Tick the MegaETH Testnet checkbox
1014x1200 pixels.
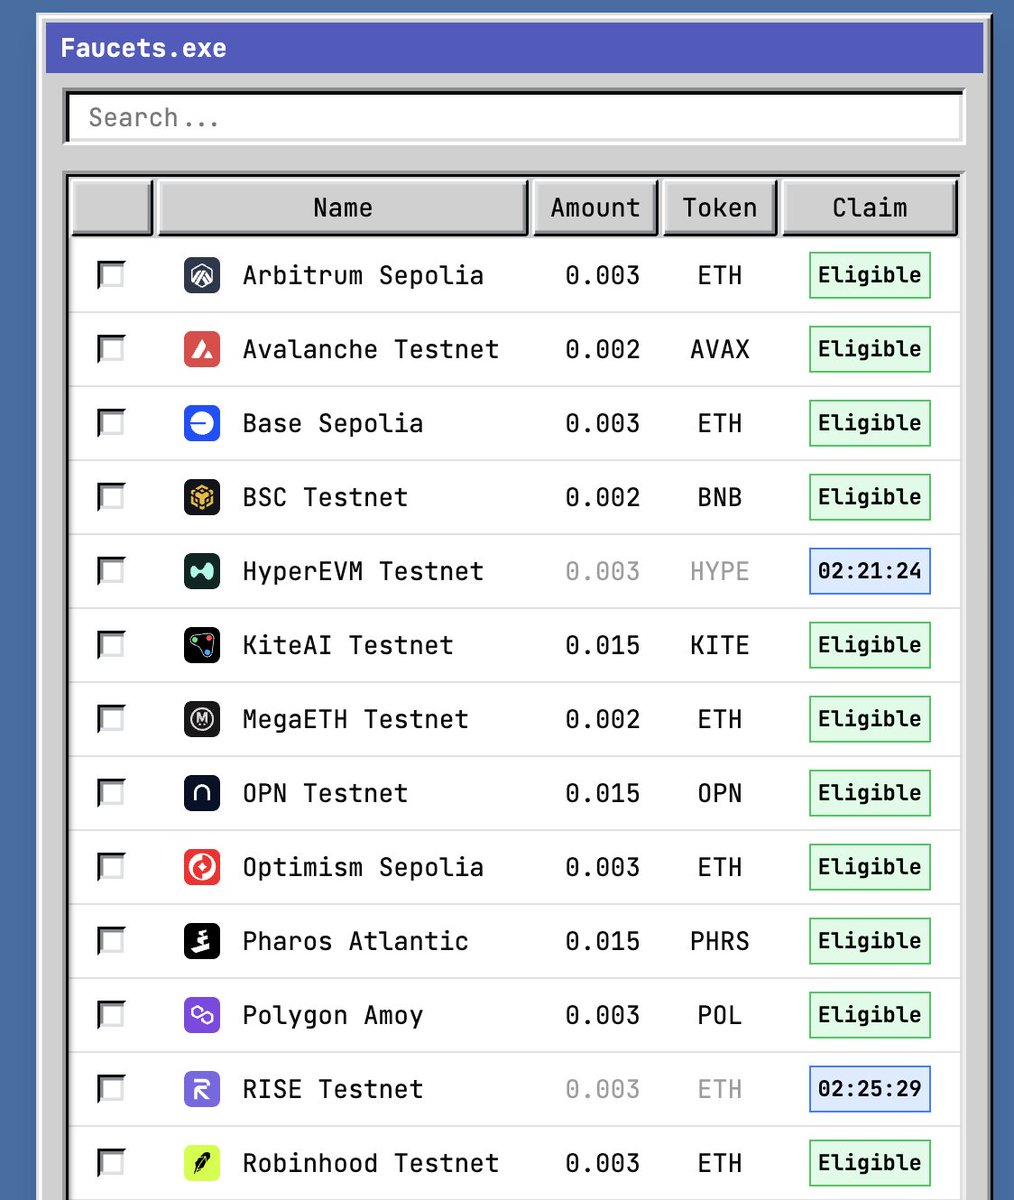[x=111, y=719]
